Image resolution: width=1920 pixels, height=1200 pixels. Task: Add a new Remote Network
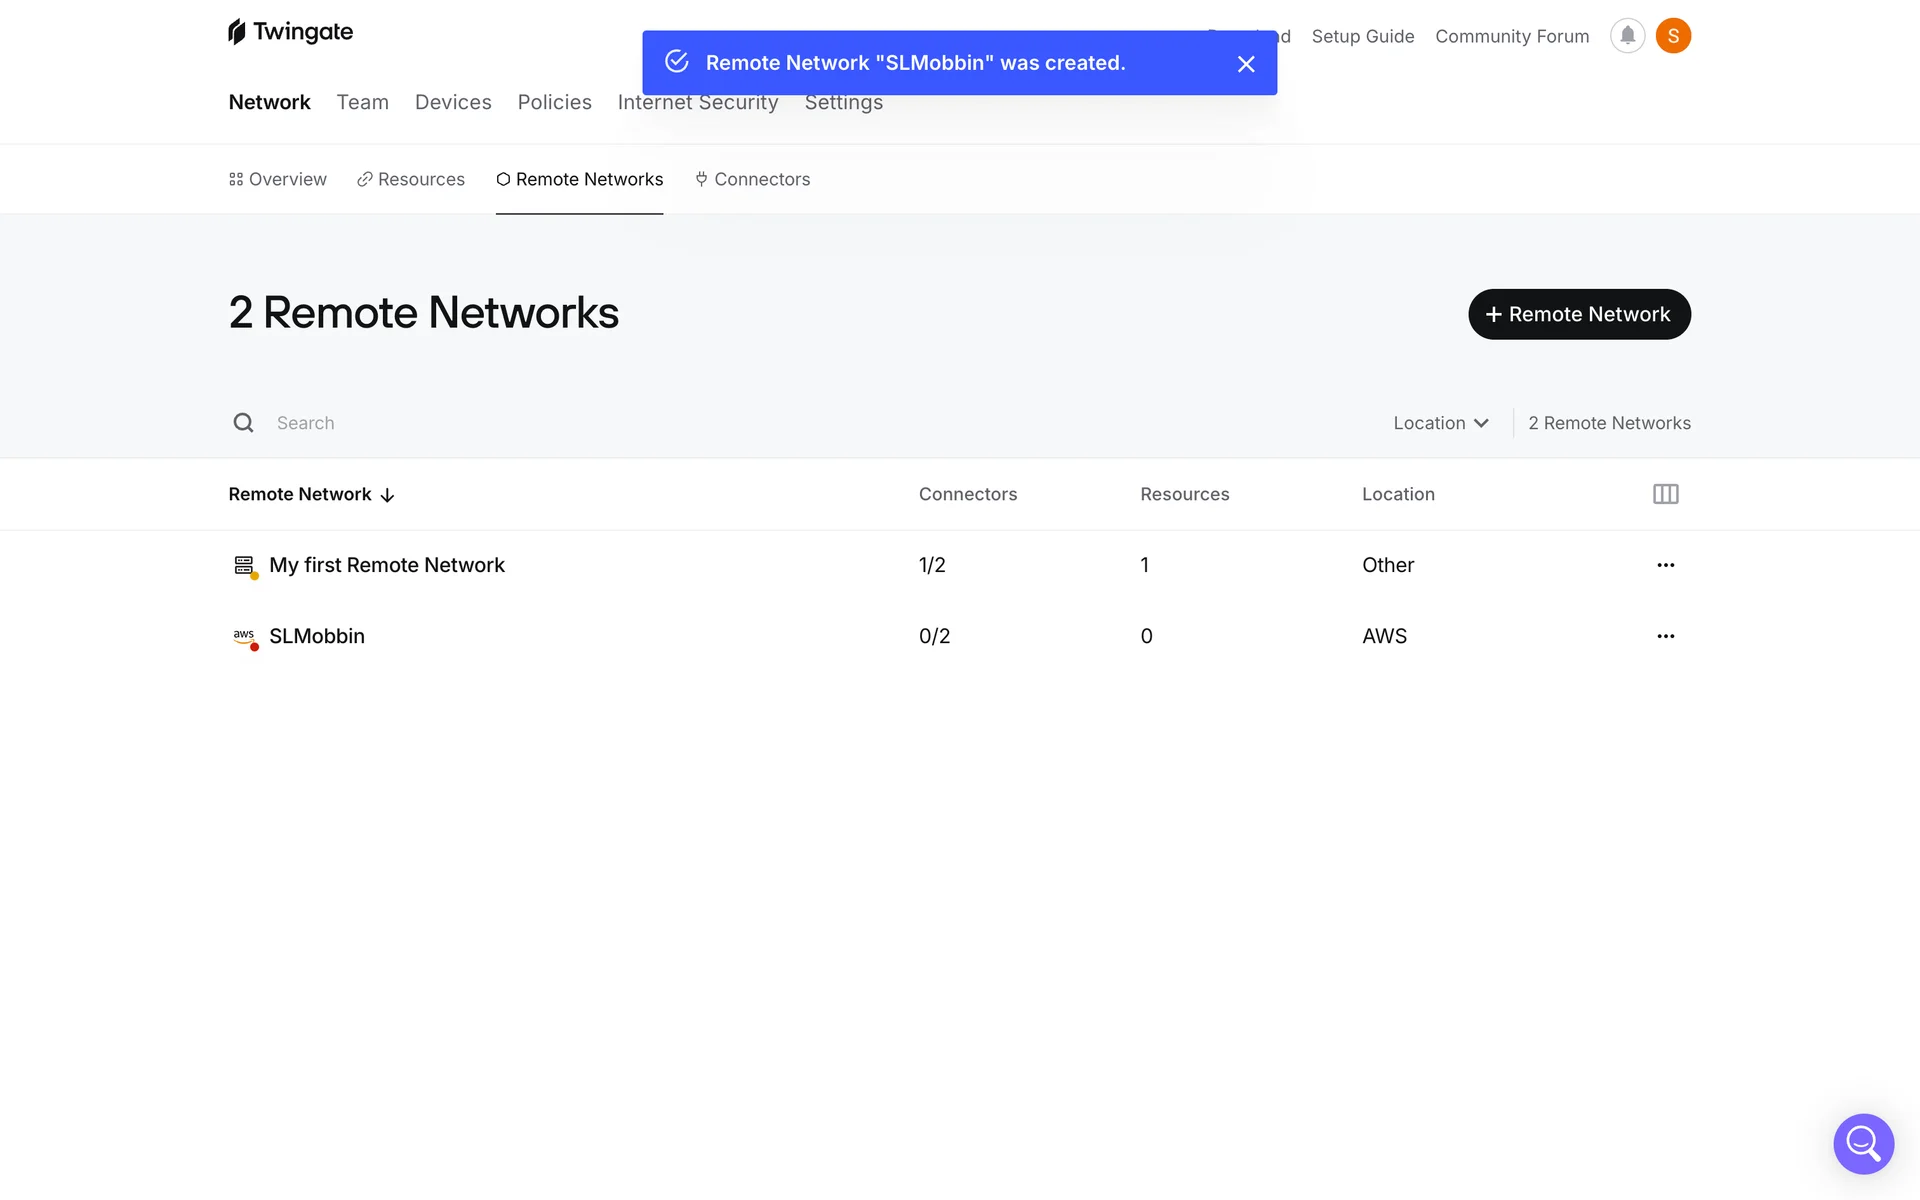(1578, 314)
